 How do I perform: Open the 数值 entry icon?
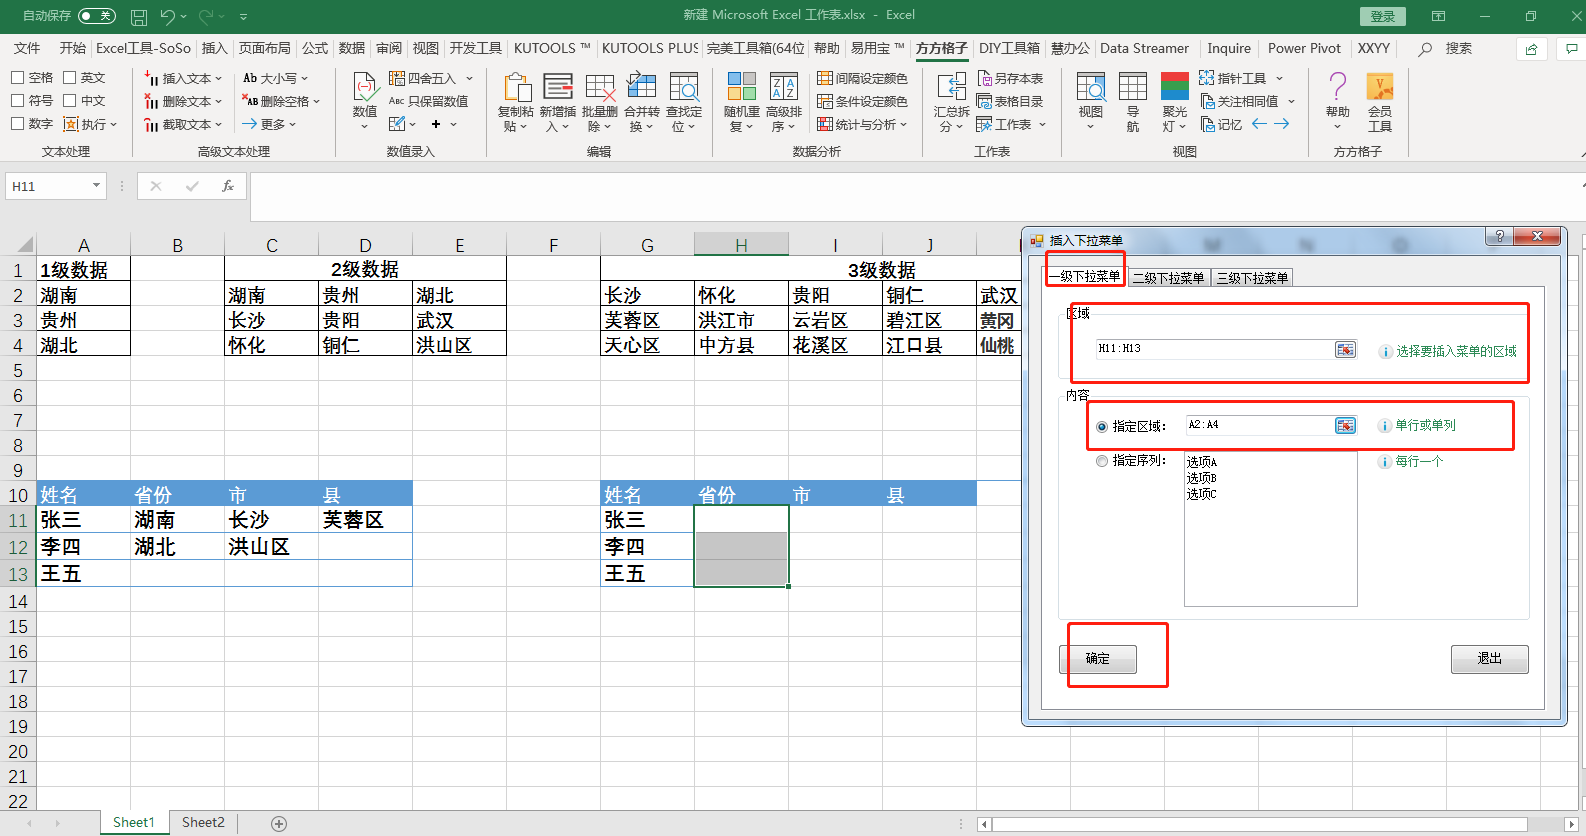pyautogui.click(x=365, y=87)
